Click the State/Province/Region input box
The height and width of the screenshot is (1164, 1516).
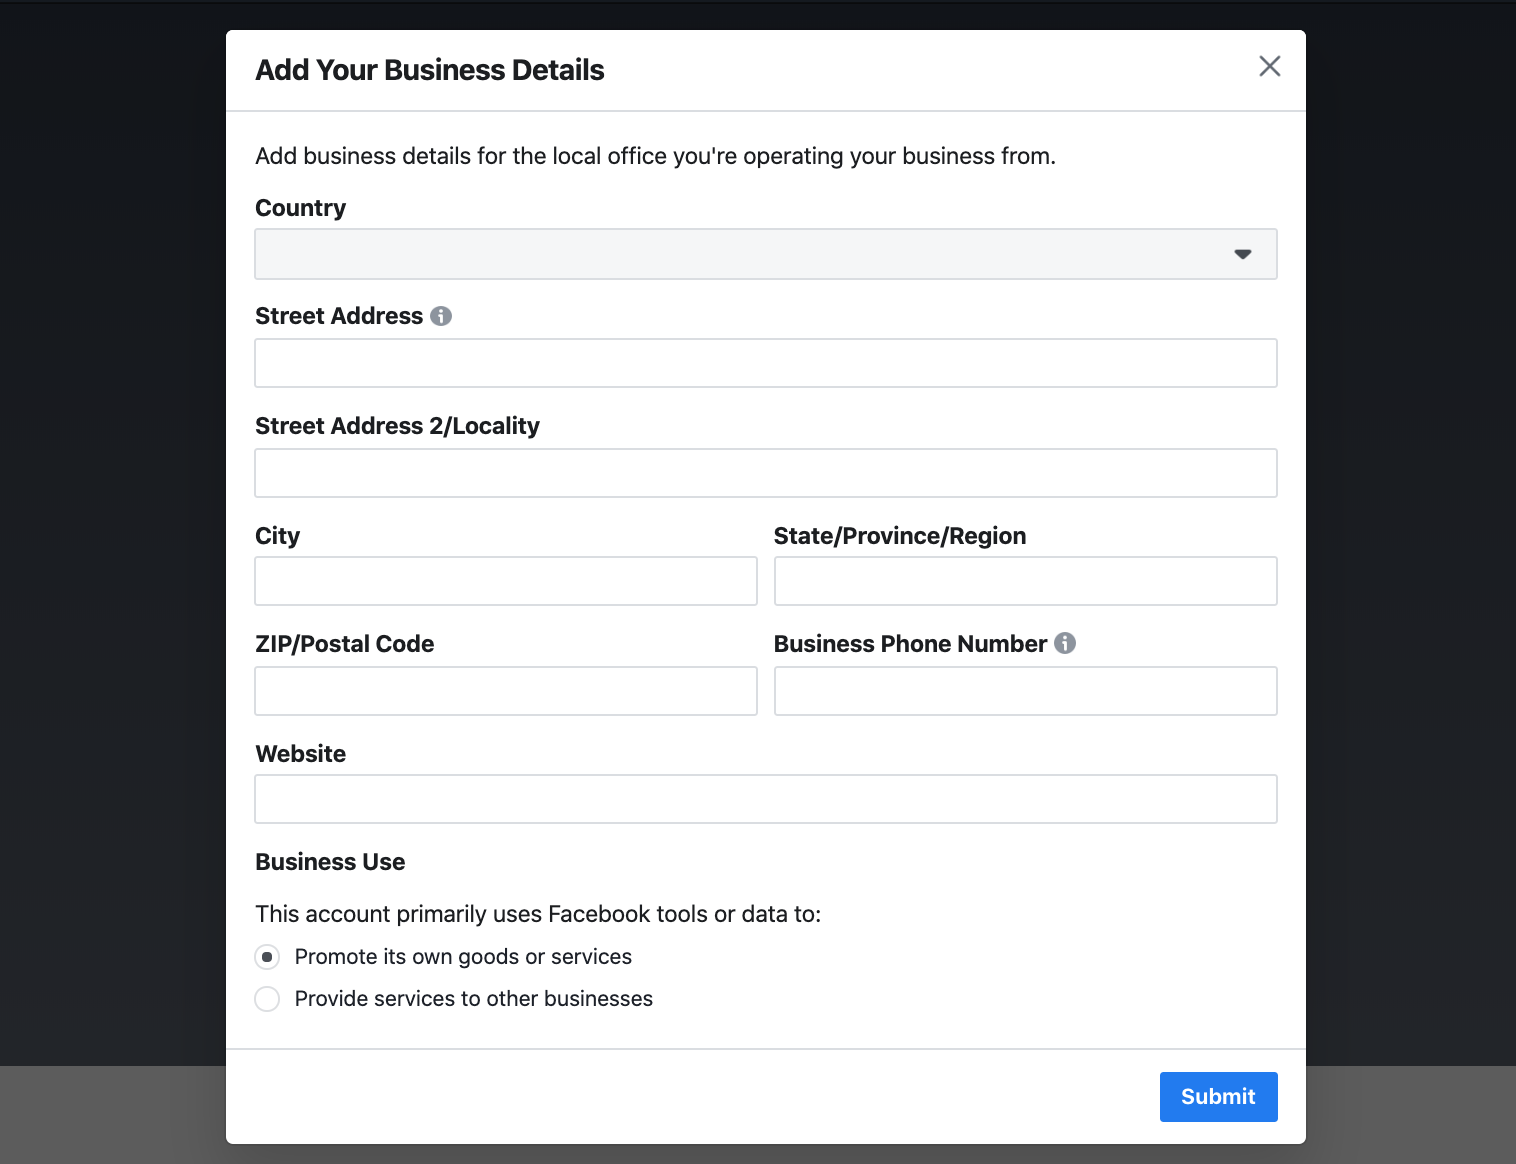click(x=1025, y=581)
